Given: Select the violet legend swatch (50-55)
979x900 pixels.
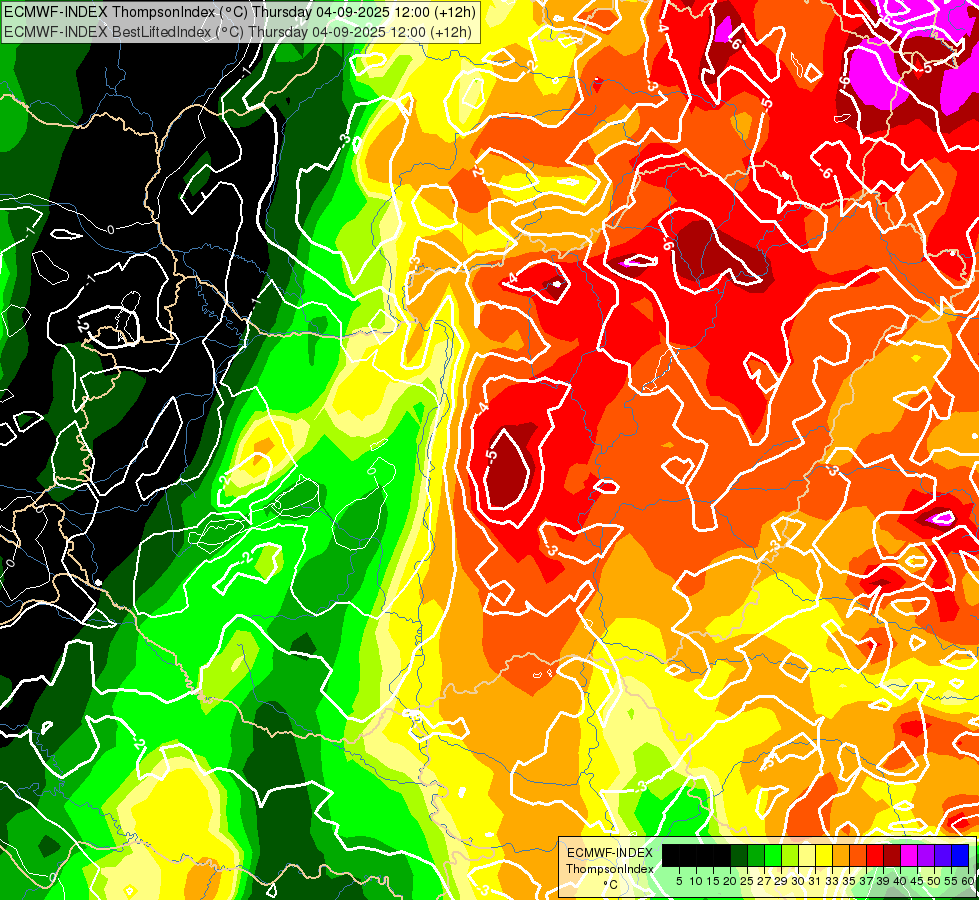Looking at the screenshot, I should click(943, 855).
